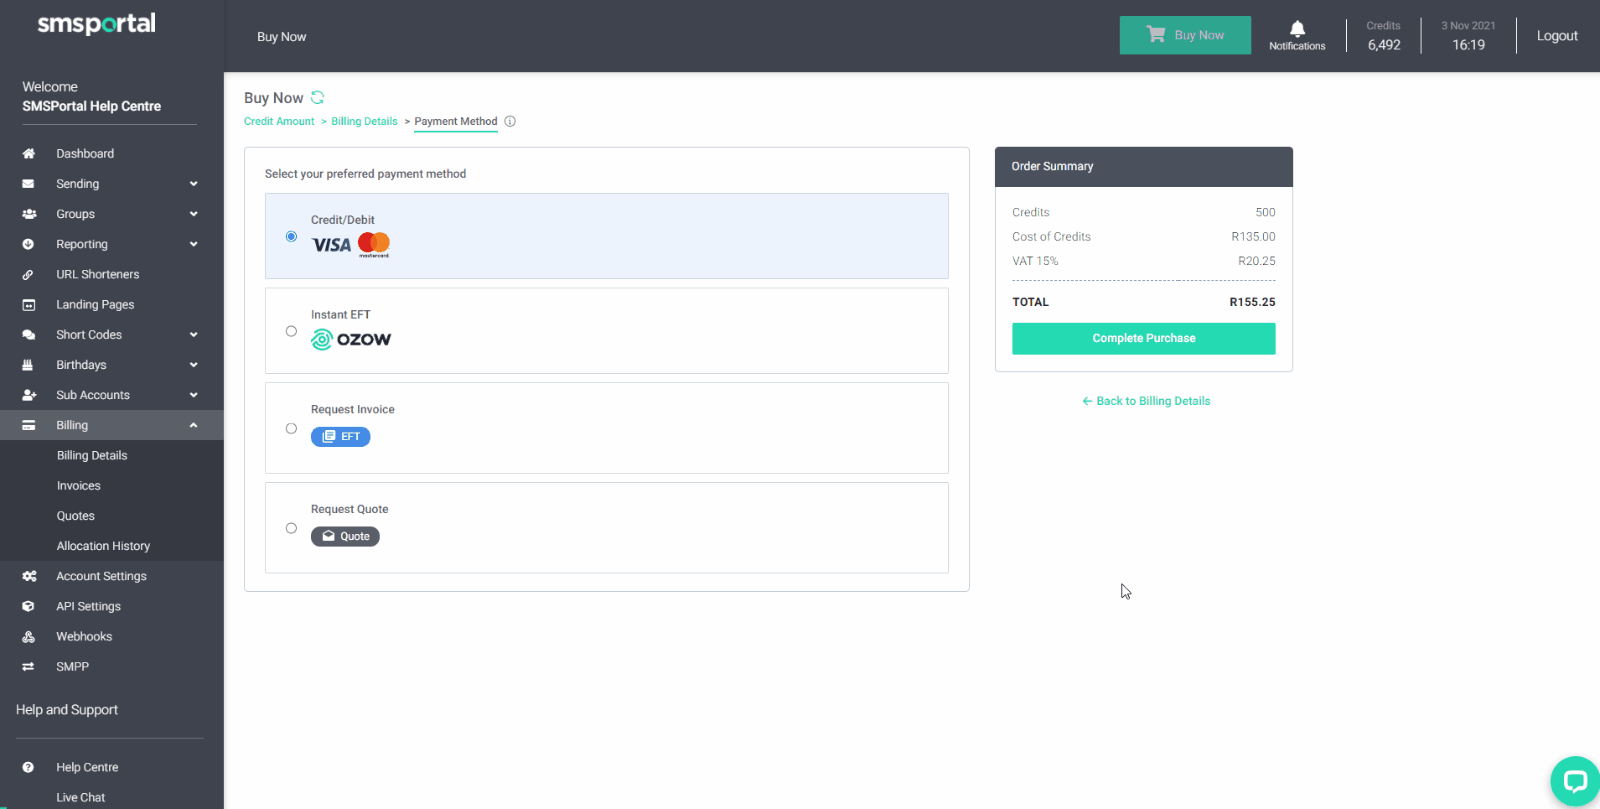Click the refresh icon beside Buy Now heading
Screen dimensions: 1600x809
pyautogui.click(x=318, y=97)
